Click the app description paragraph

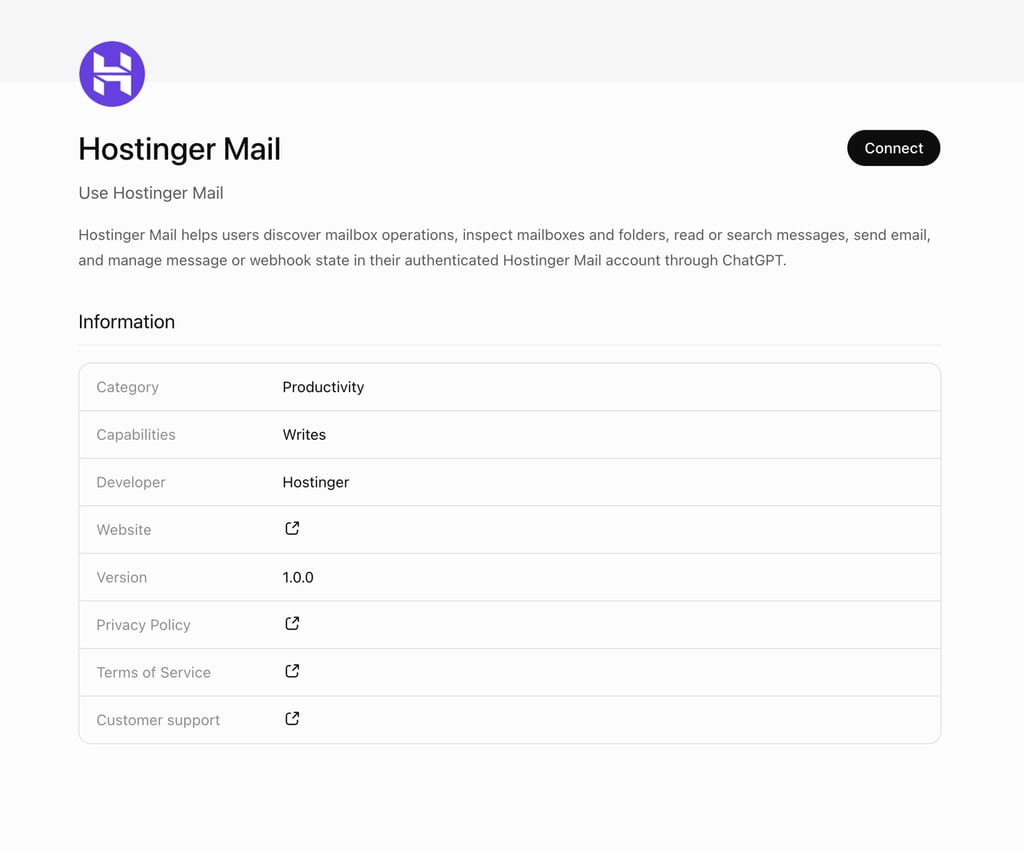[x=504, y=247]
